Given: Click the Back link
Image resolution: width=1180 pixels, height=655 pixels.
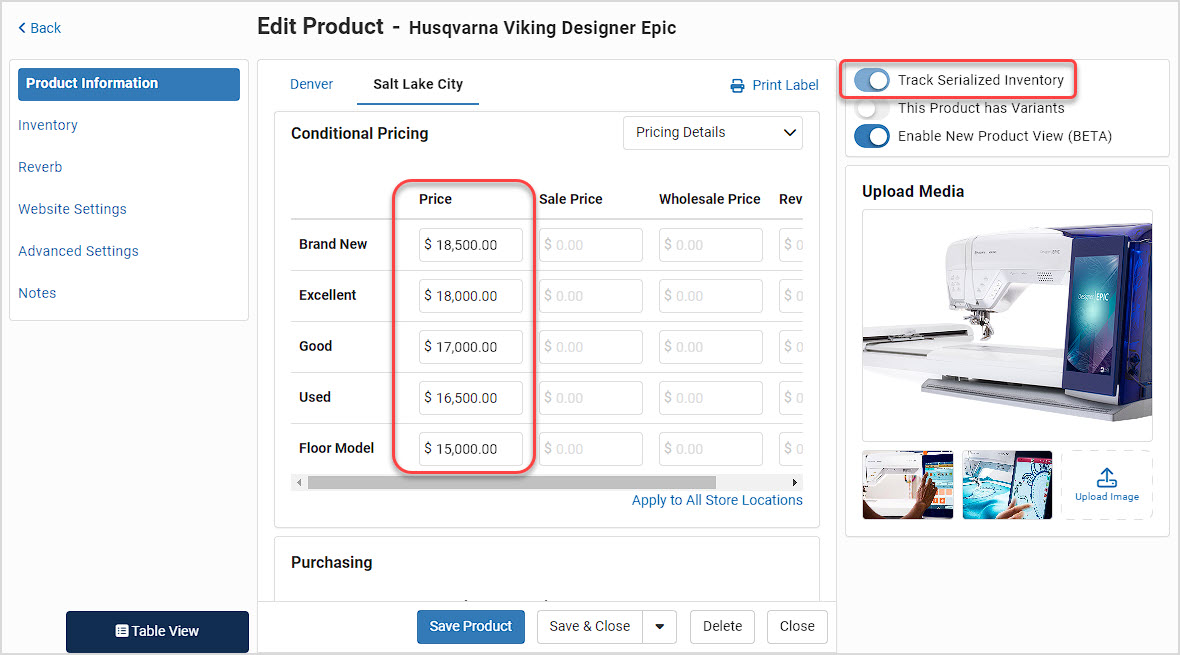Looking at the screenshot, I should pyautogui.click(x=40, y=29).
